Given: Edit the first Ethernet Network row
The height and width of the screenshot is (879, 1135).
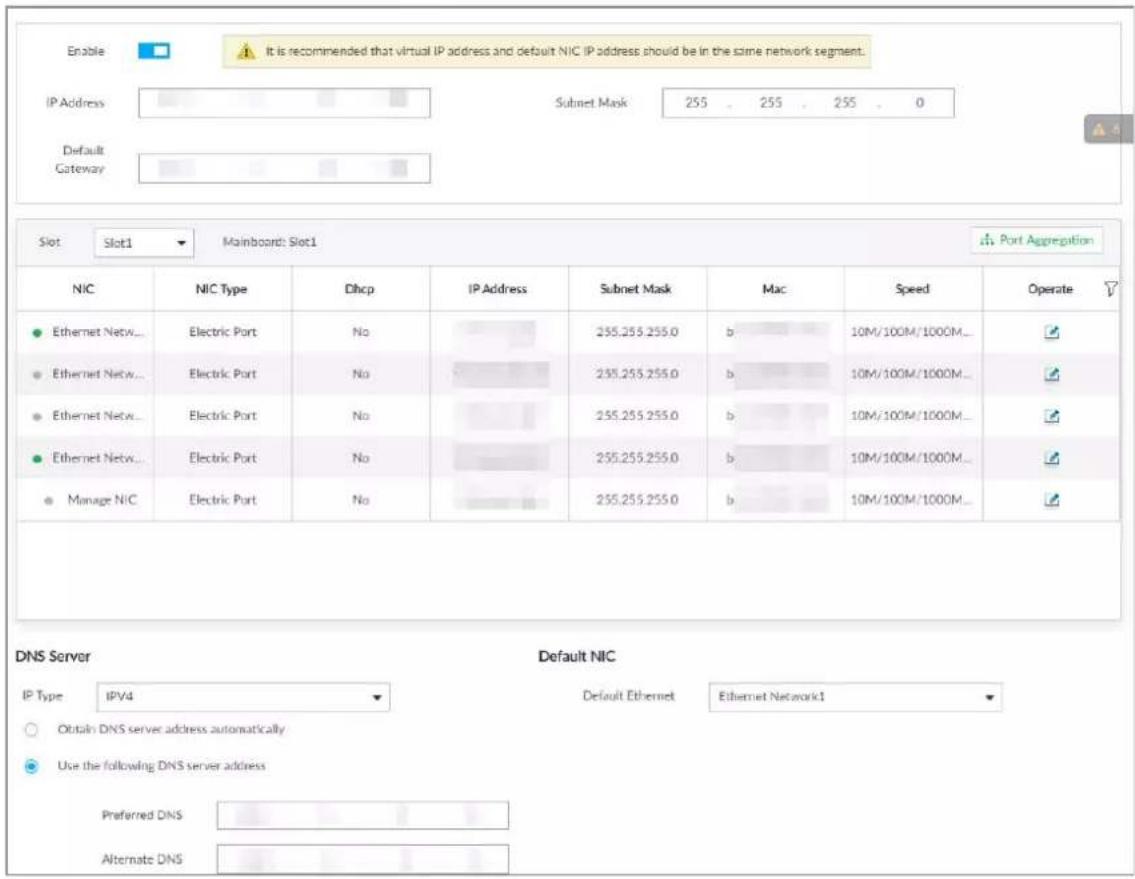Looking at the screenshot, I should (x=1052, y=332).
